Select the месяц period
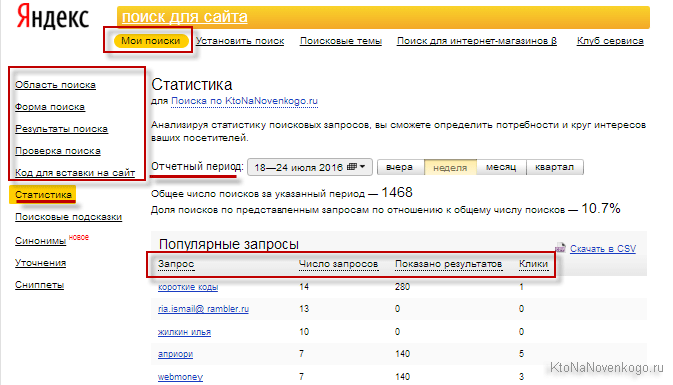673x385 pixels. tap(501, 167)
